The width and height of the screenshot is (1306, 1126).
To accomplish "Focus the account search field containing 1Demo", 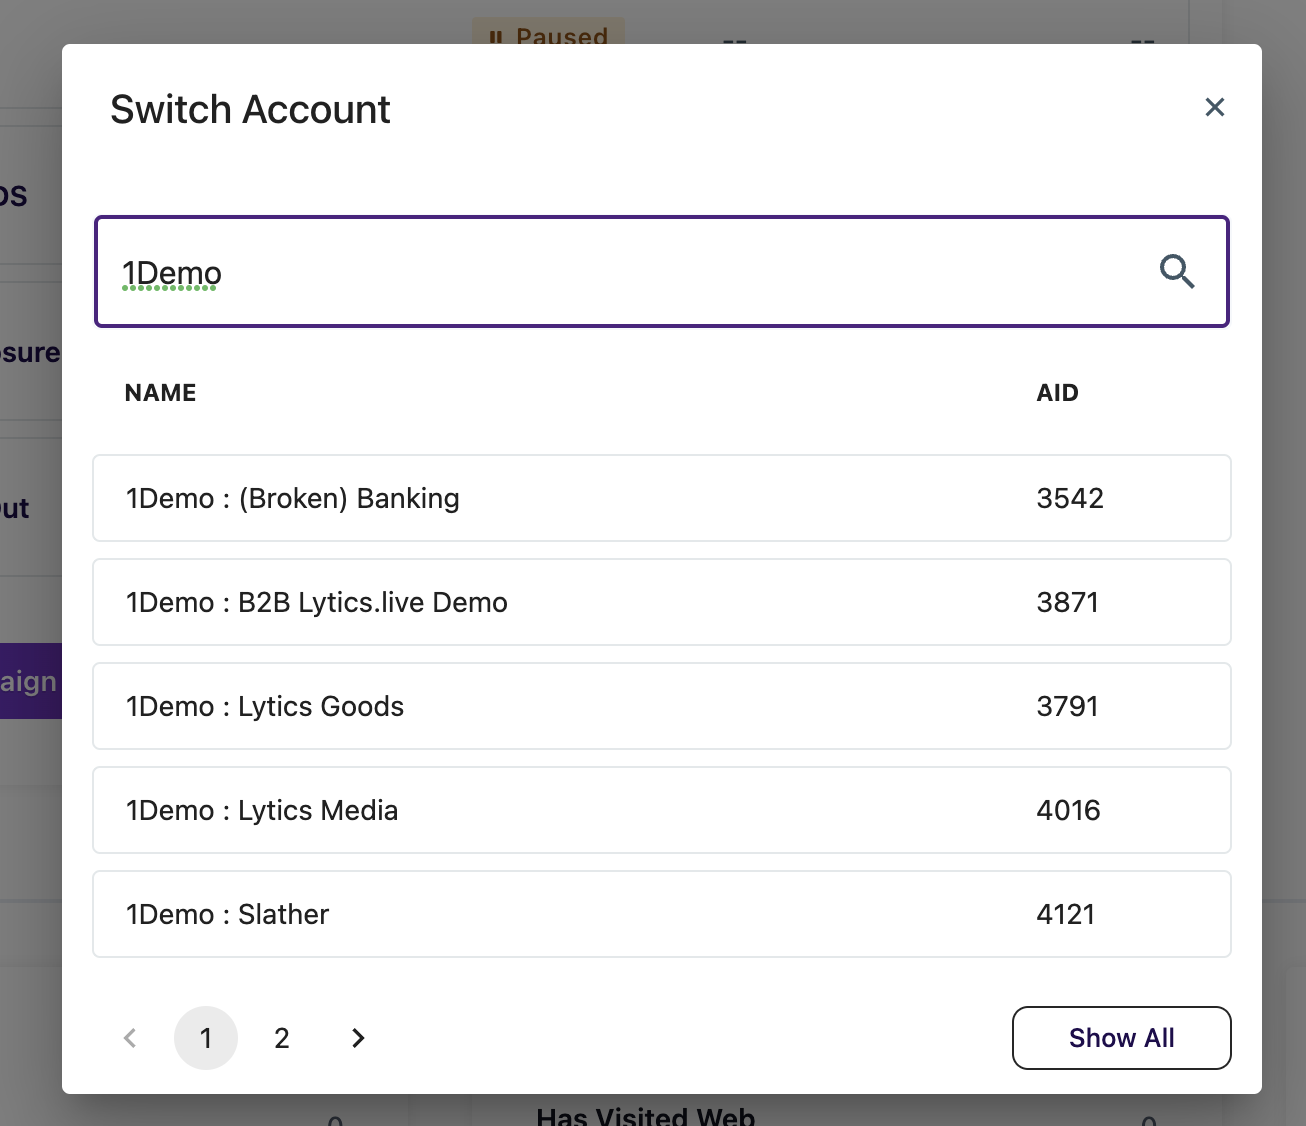I will pyautogui.click(x=662, y=271).
